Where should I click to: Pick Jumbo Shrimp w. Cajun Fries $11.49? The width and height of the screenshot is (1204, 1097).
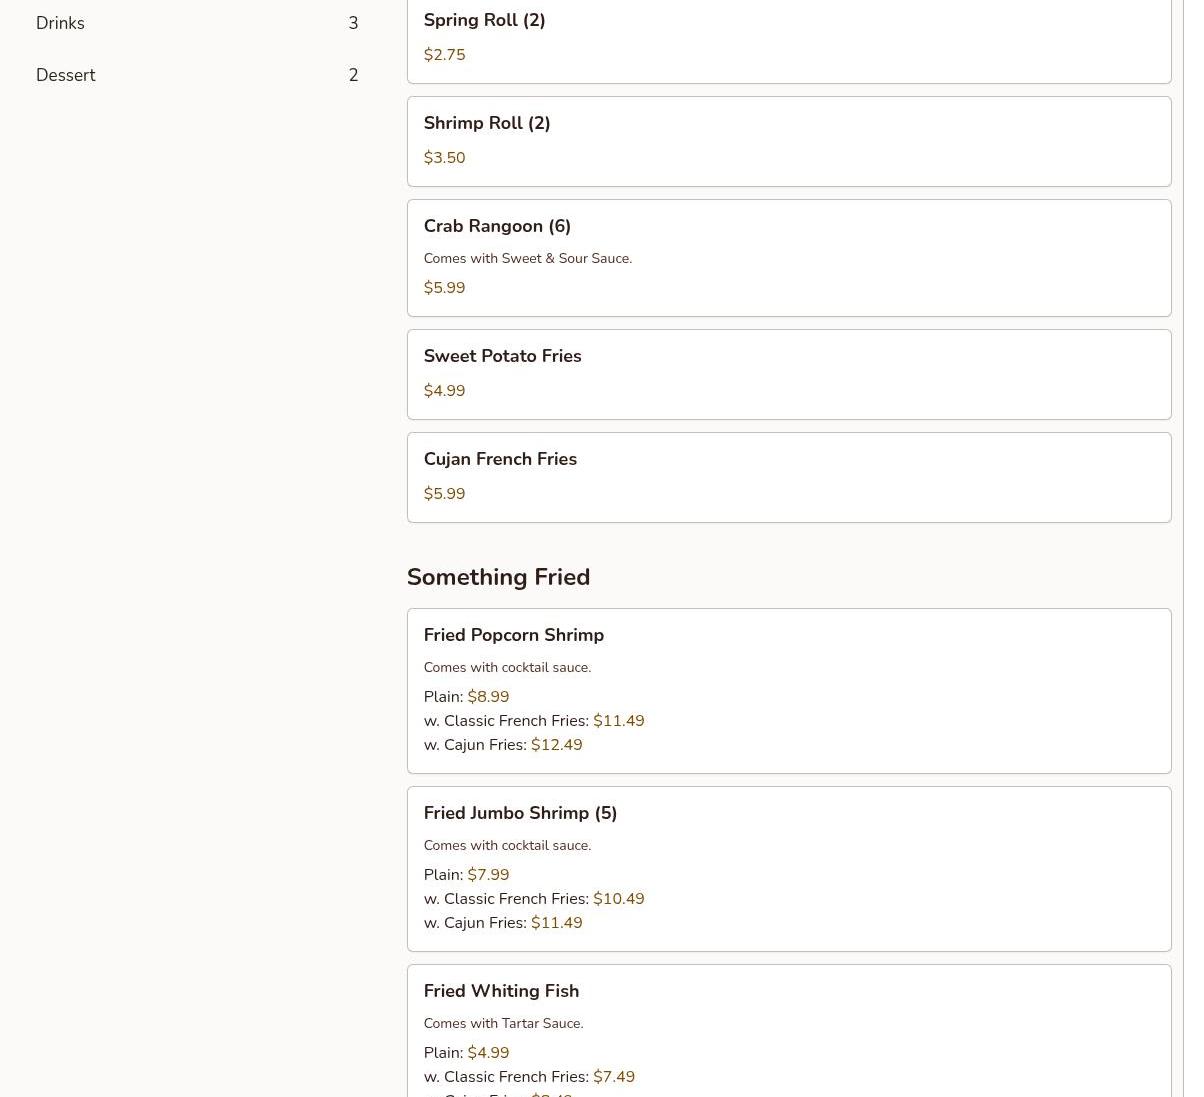tap(502, 923)
